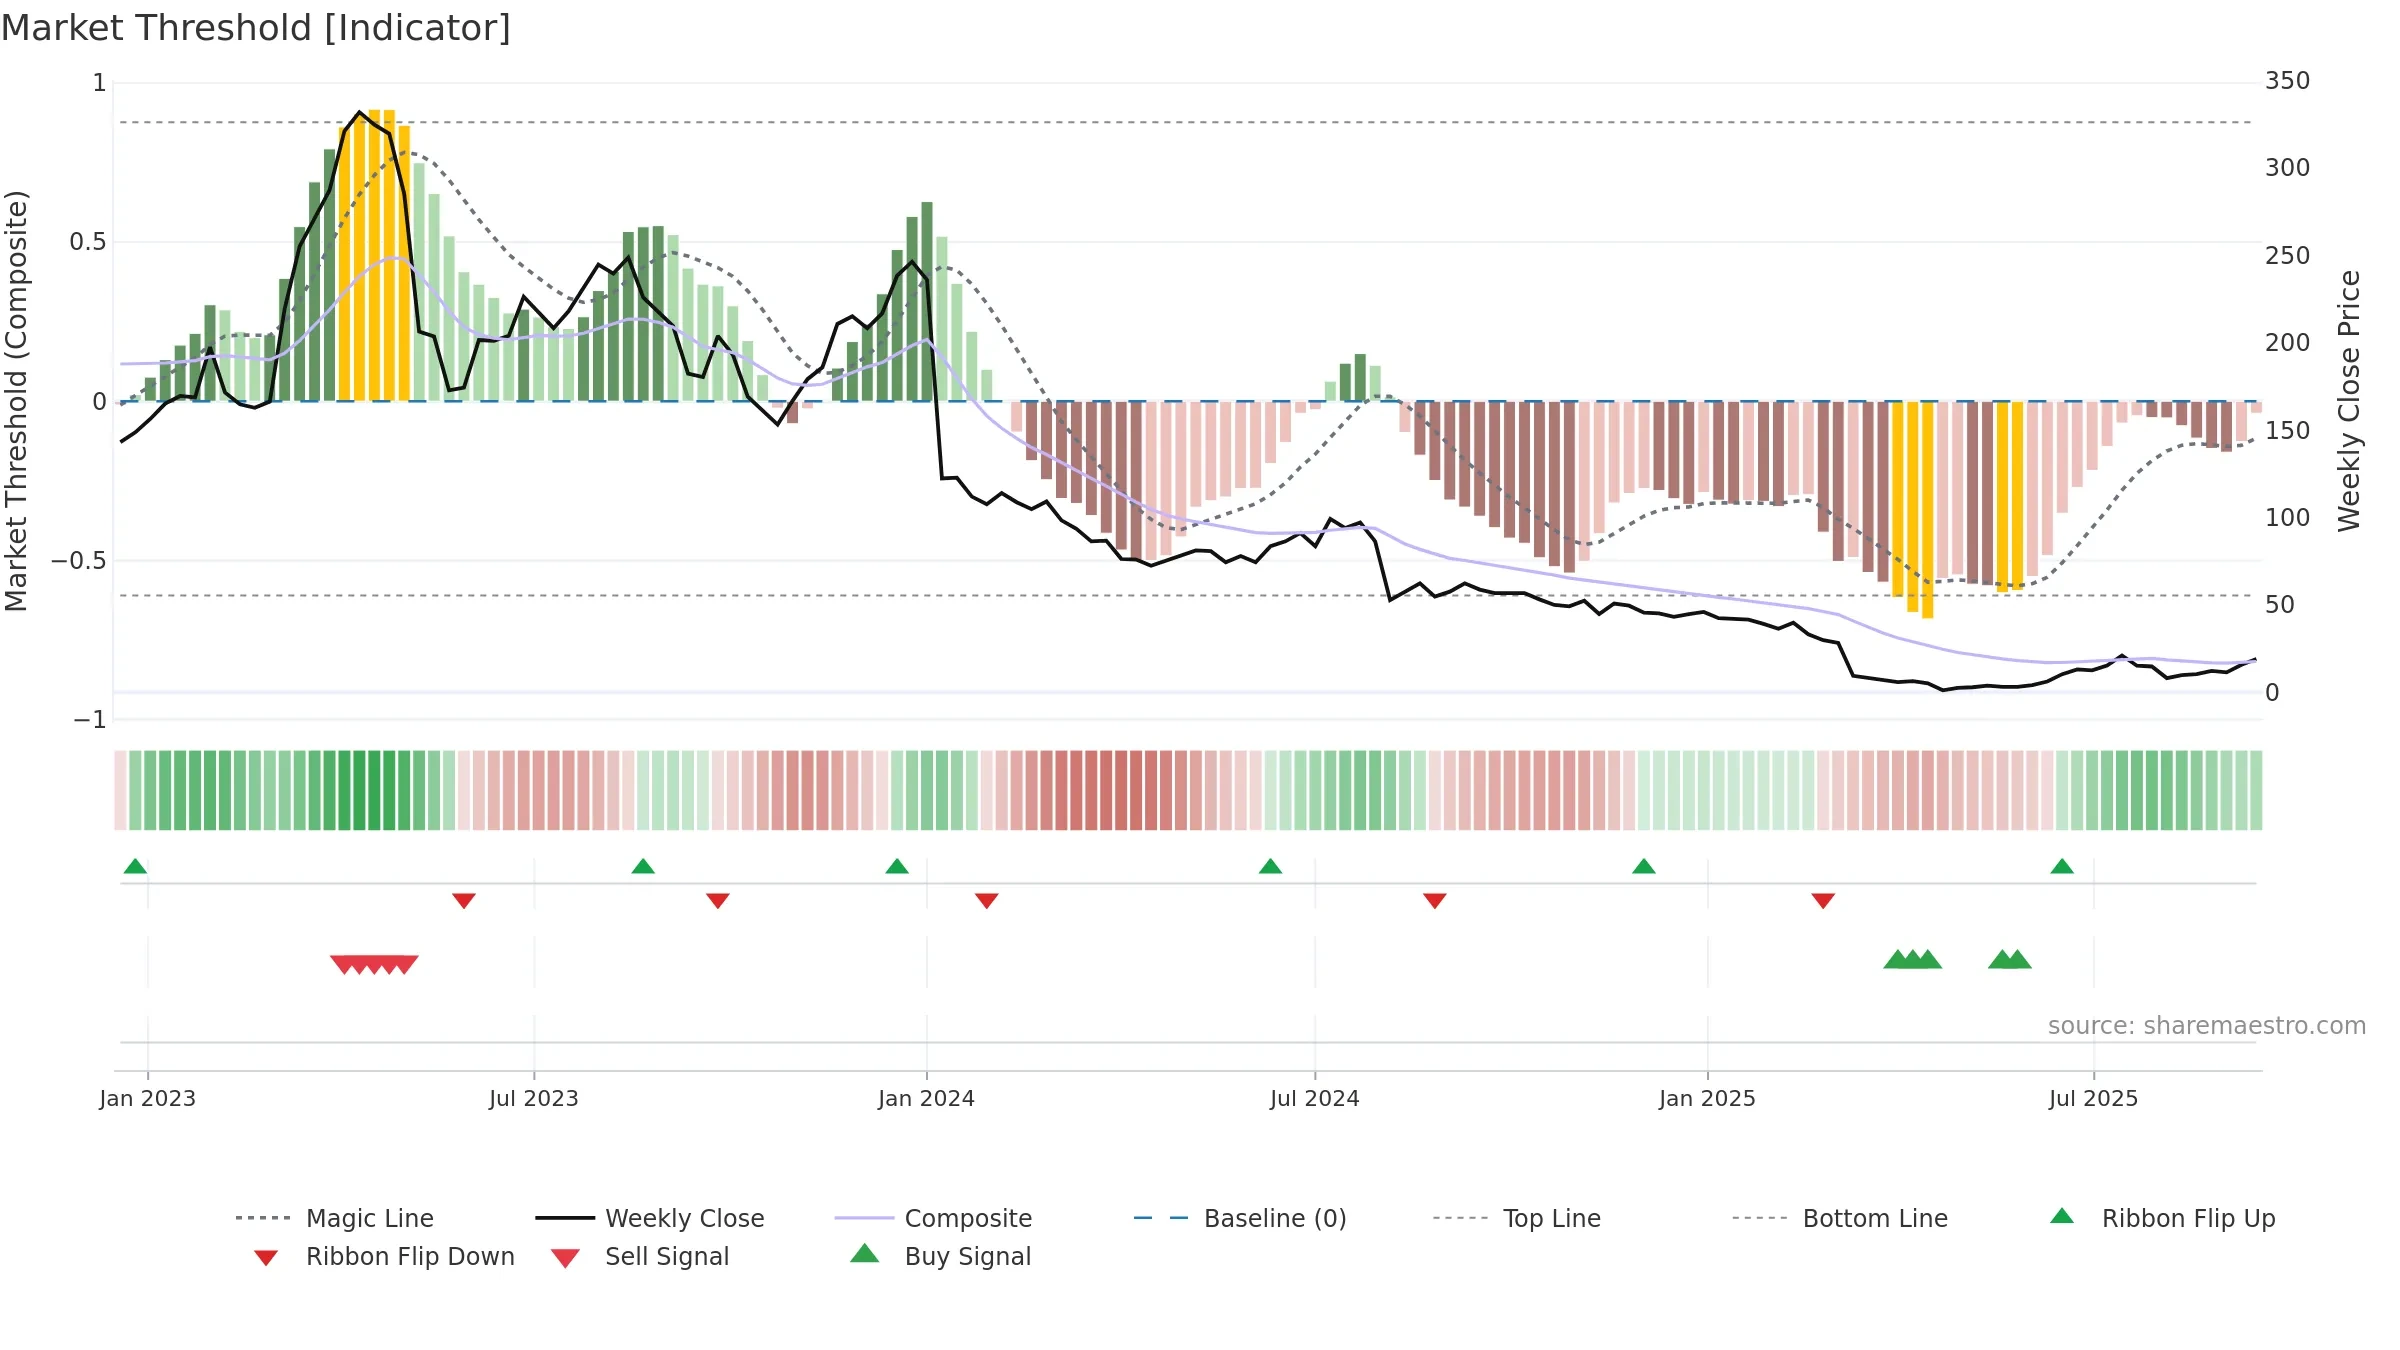Click the 300 price axis tick label
Viewport: 2400px width, 1350px height.
tap(2288, 168)
